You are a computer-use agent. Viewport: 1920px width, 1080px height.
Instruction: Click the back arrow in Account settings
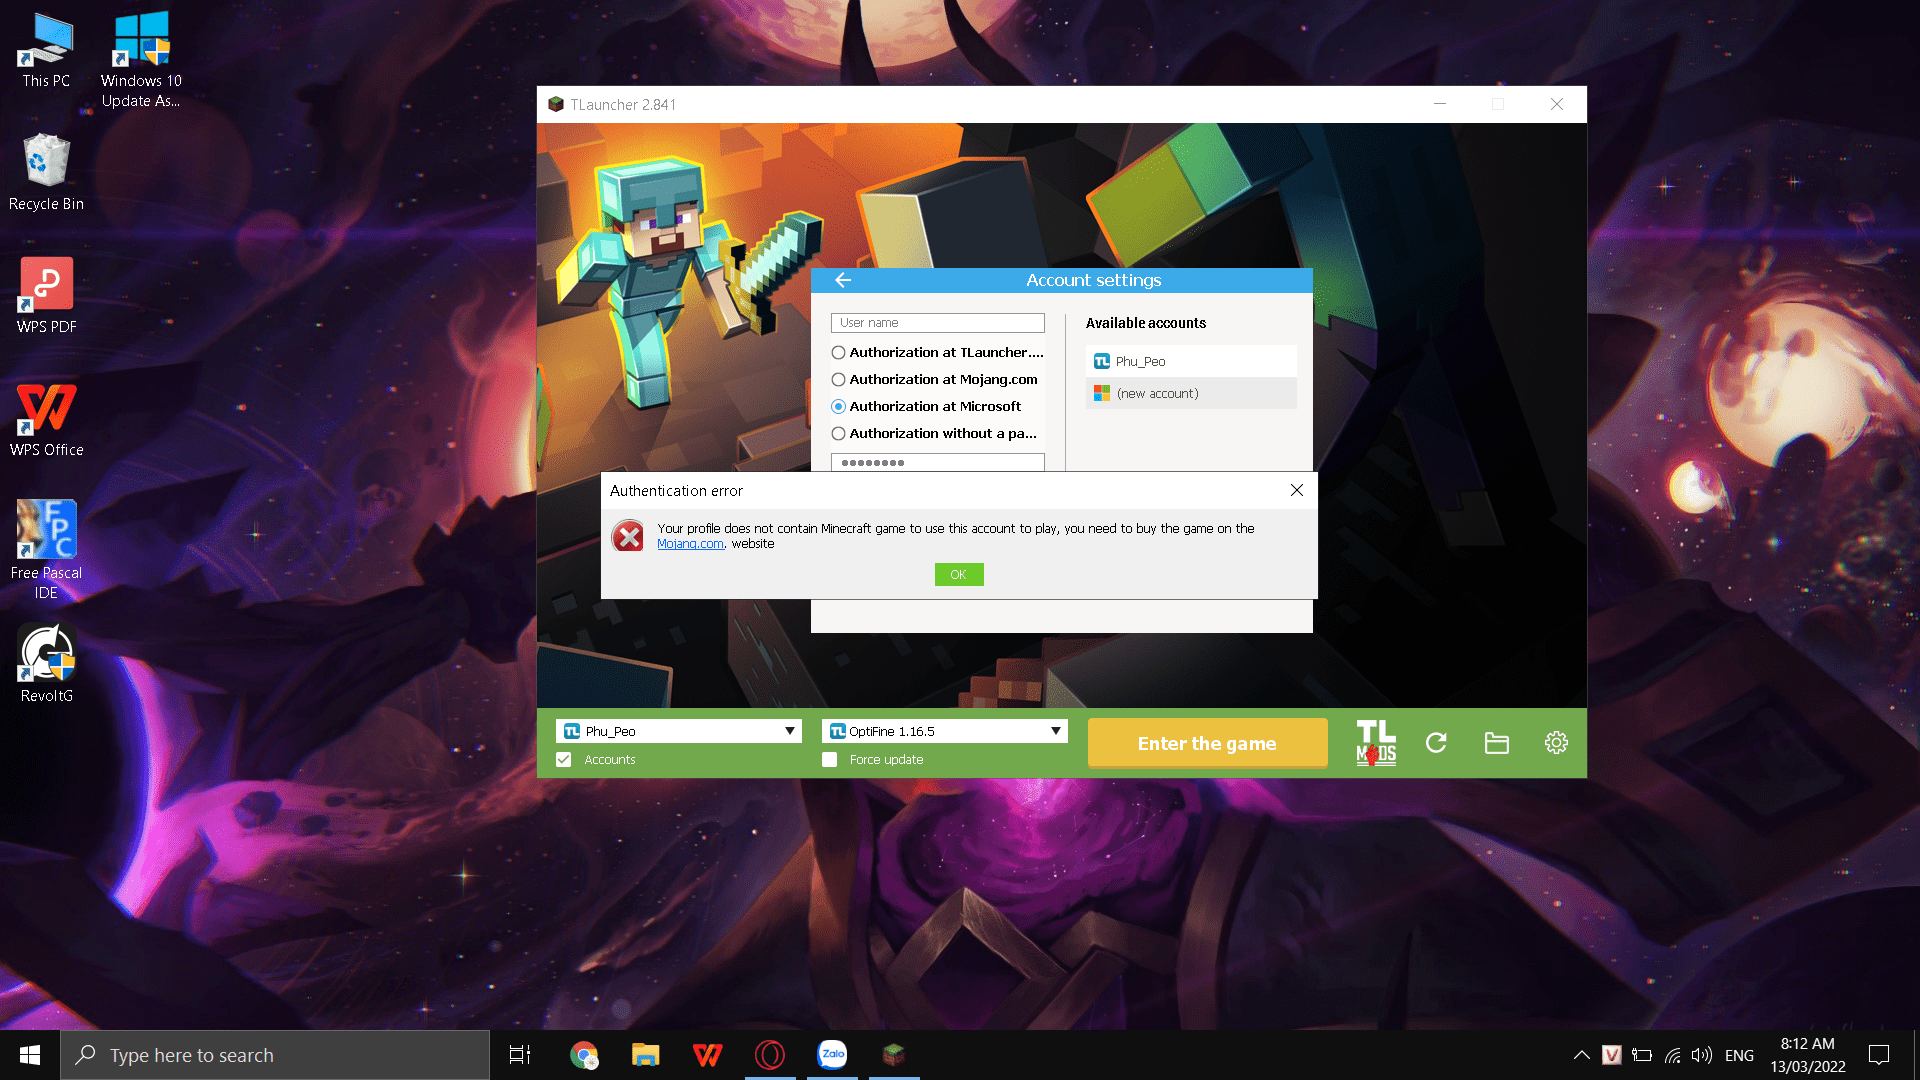pos(843,280)
